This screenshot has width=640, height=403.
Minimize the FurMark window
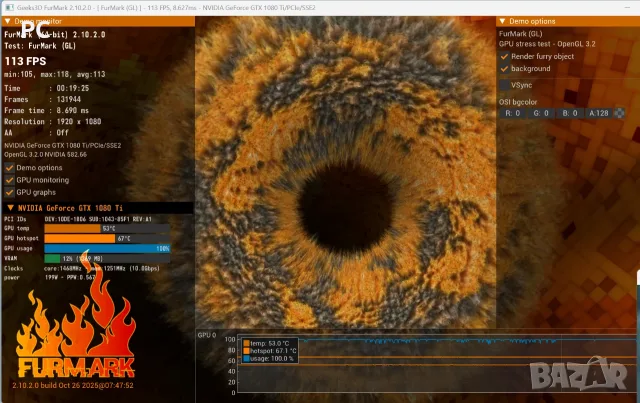[627, 7]
